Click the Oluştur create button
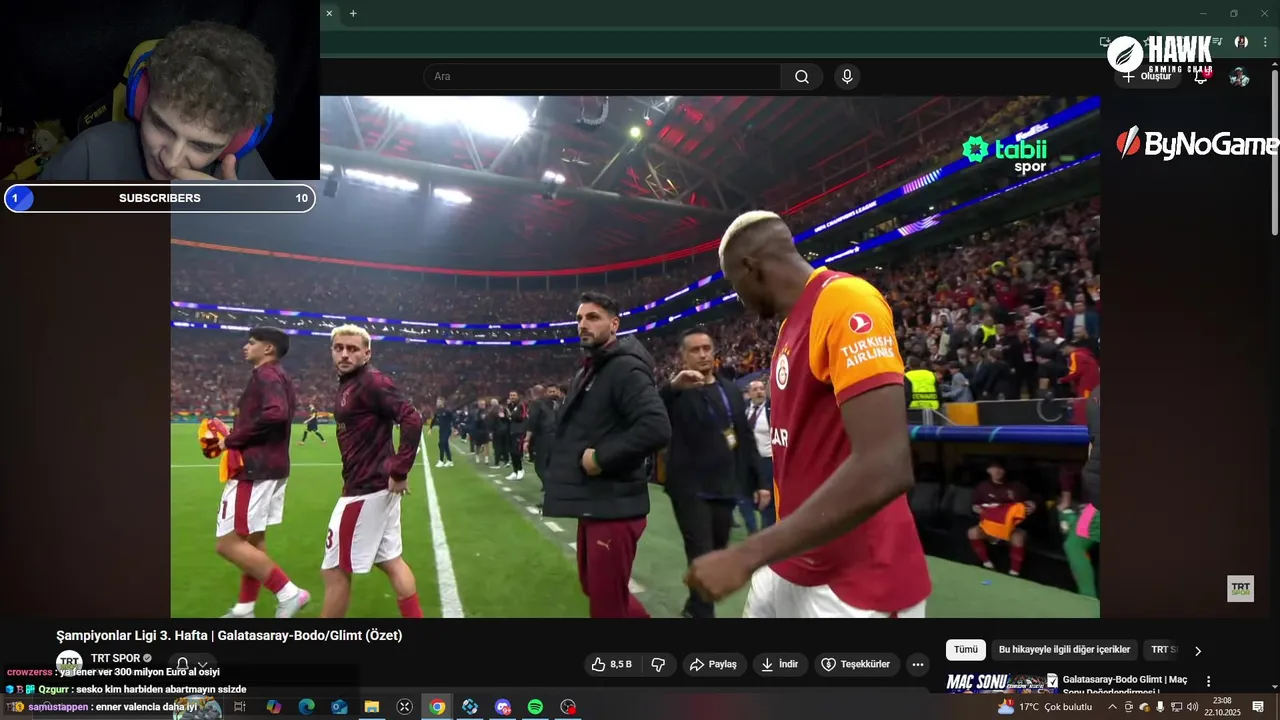This screenshot has width=1280, height=720. pos(1148,77)
